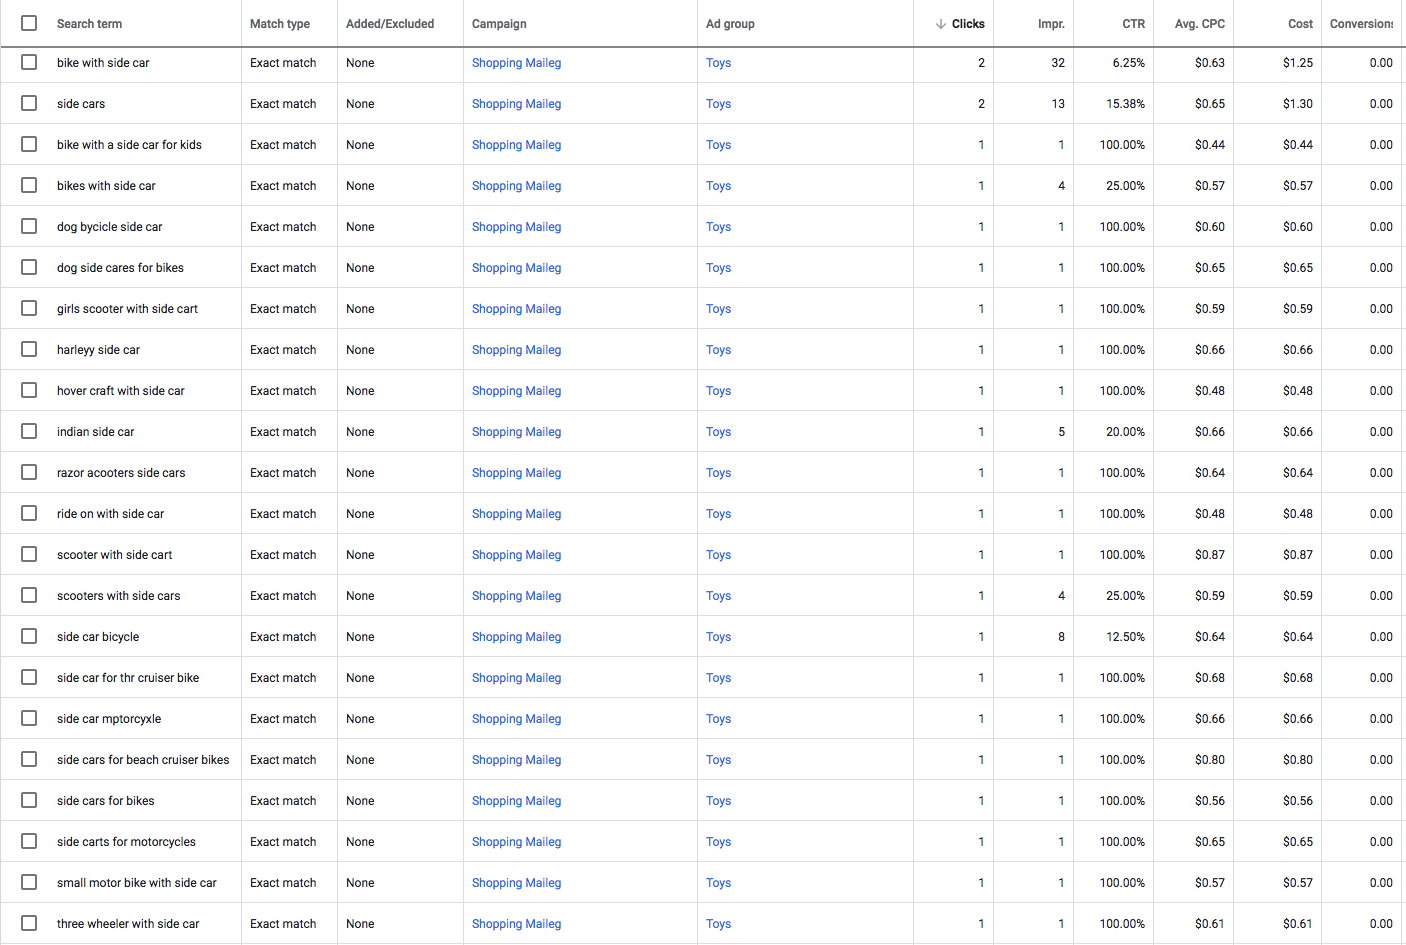The width and height of the screenshot is (1406, 945).
Task: Open Toys ad group for 'dog bycicle side car'
Action: pos(718,227)
